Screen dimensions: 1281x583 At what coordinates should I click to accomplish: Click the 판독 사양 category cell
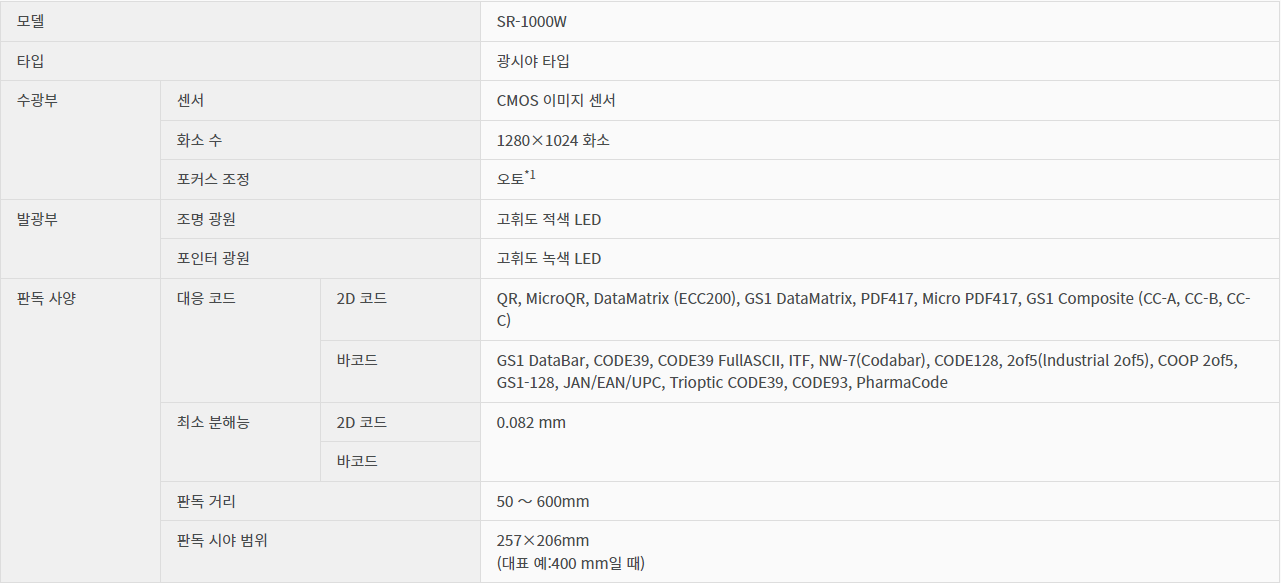pos(46,298)
